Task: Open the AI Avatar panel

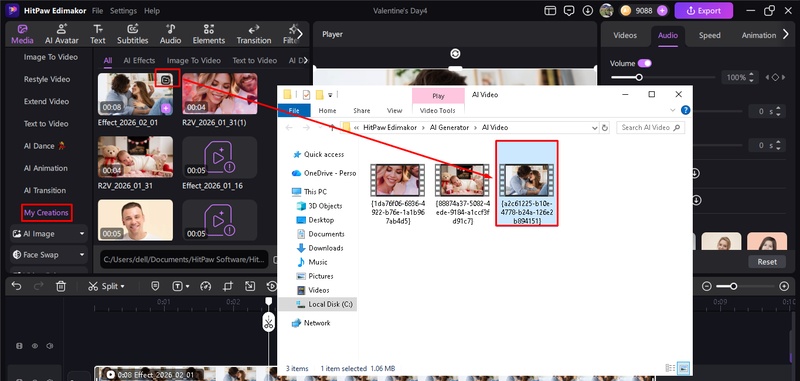Action: pyautogui.click(x=62, y=34)
